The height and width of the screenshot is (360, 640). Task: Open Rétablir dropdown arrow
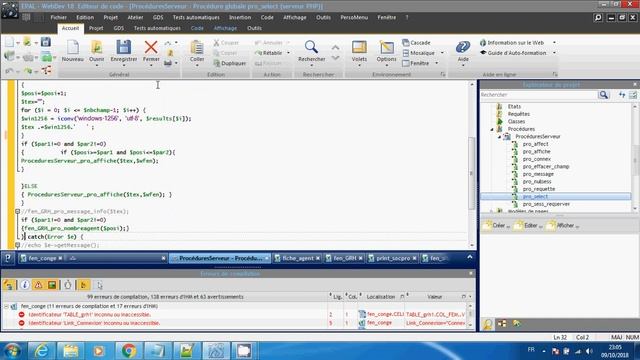click(288, 53)
